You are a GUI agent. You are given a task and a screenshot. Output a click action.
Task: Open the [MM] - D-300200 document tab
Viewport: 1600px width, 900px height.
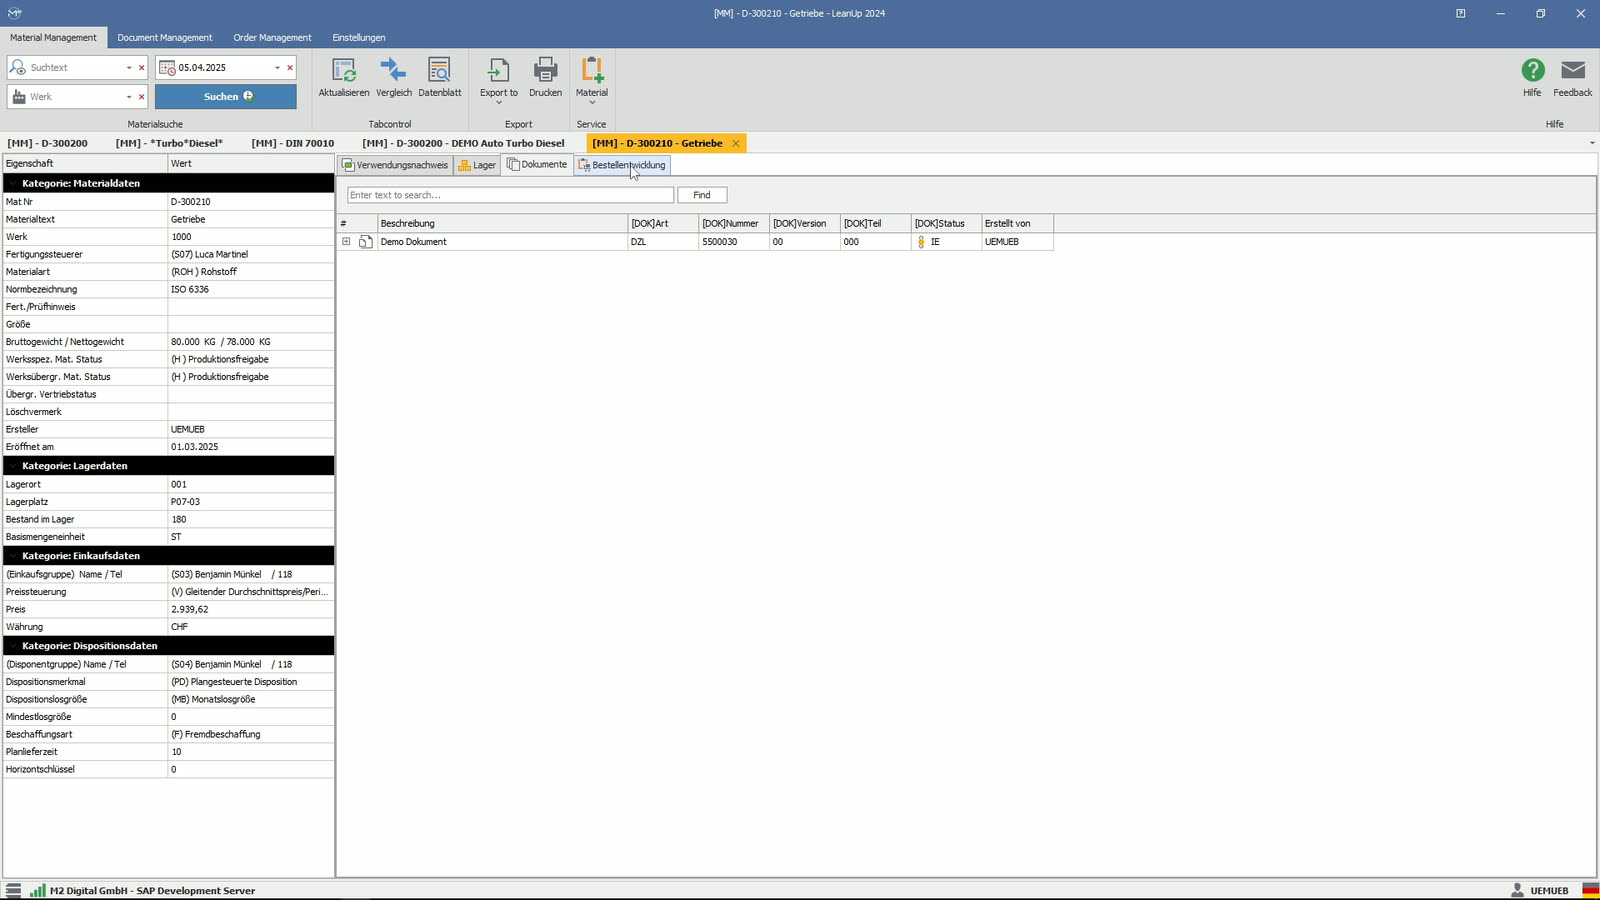click(48, 143)
